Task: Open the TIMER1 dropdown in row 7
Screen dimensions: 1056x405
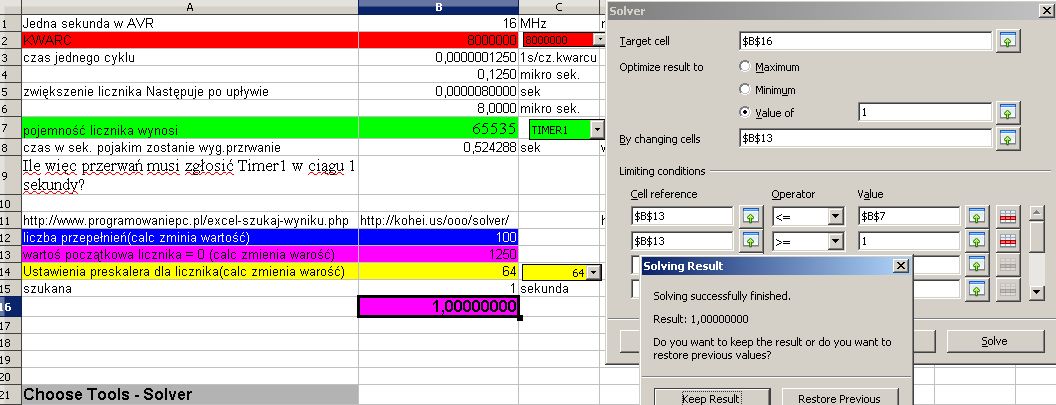Action: click(597, 129)
